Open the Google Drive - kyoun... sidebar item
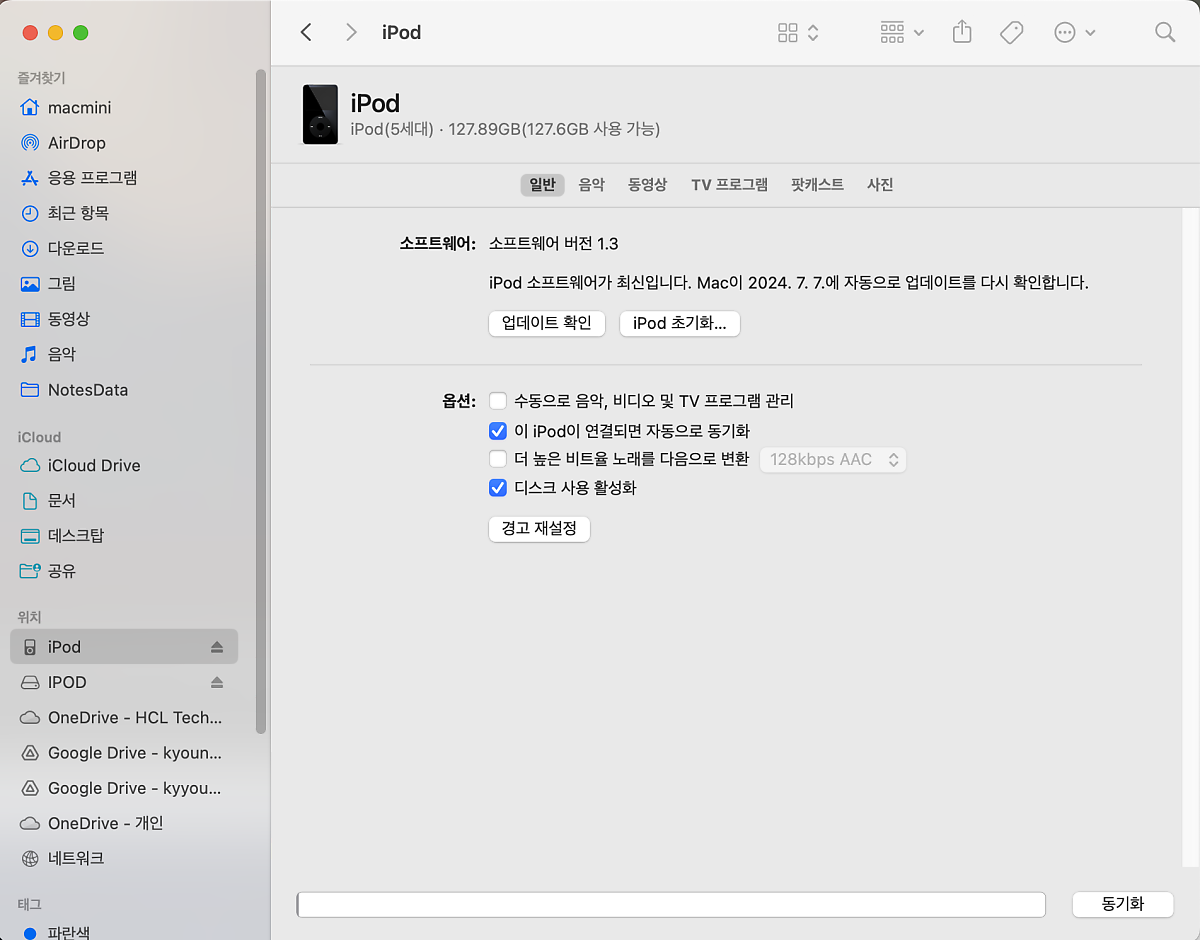This screenshot has width=1200, height=940. click(124, 753)
